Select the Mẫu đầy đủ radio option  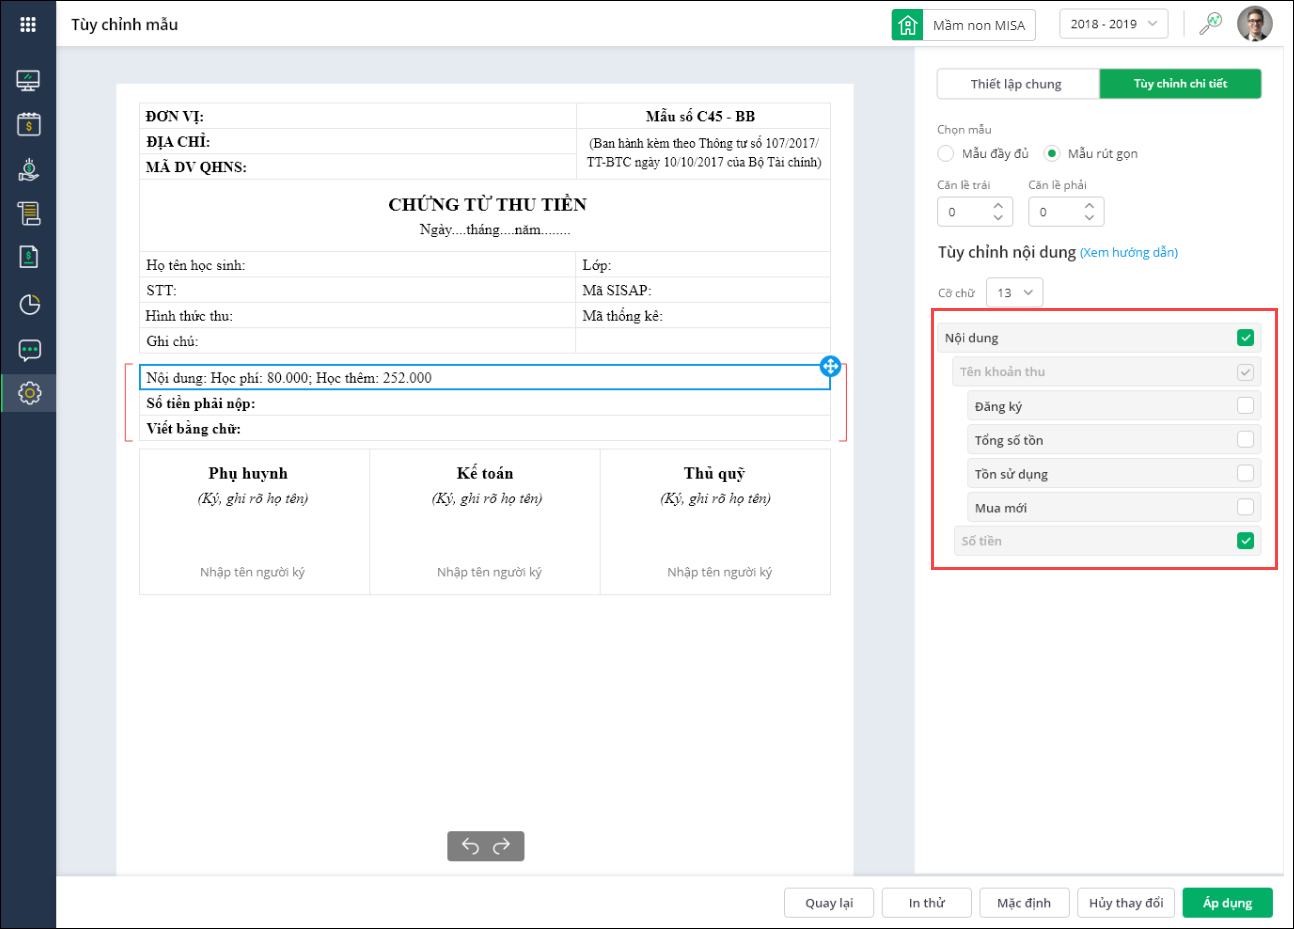click(946, 154)
